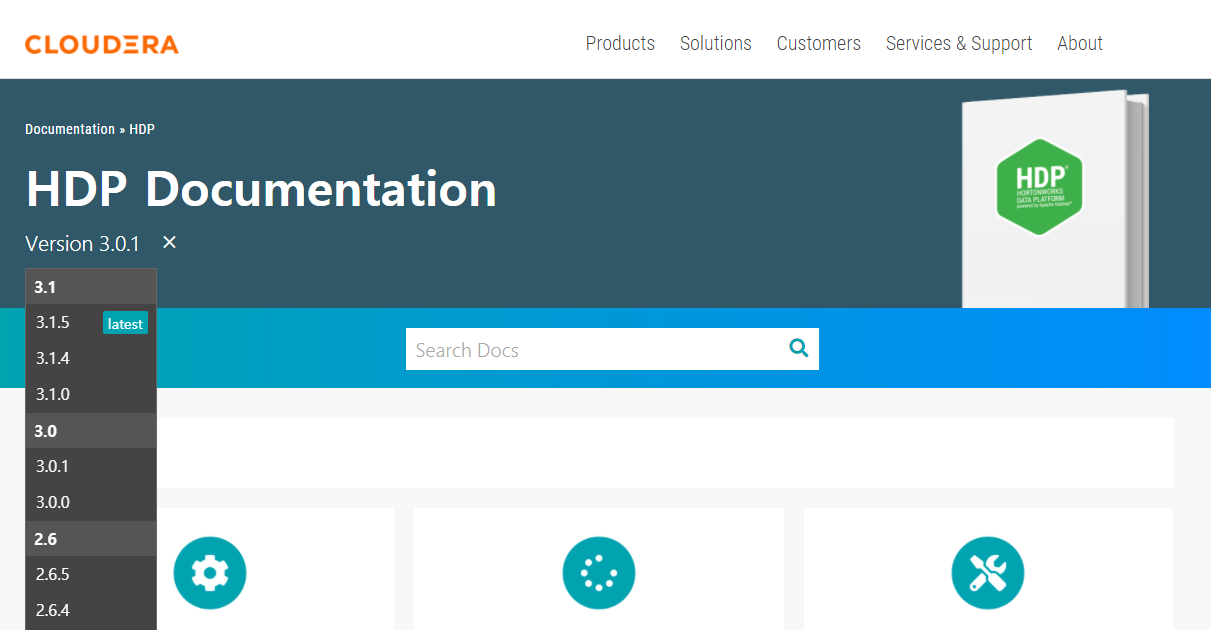Select version 3.1.0
Screen dimensions: 1211x630
click(x=91, y=394)
